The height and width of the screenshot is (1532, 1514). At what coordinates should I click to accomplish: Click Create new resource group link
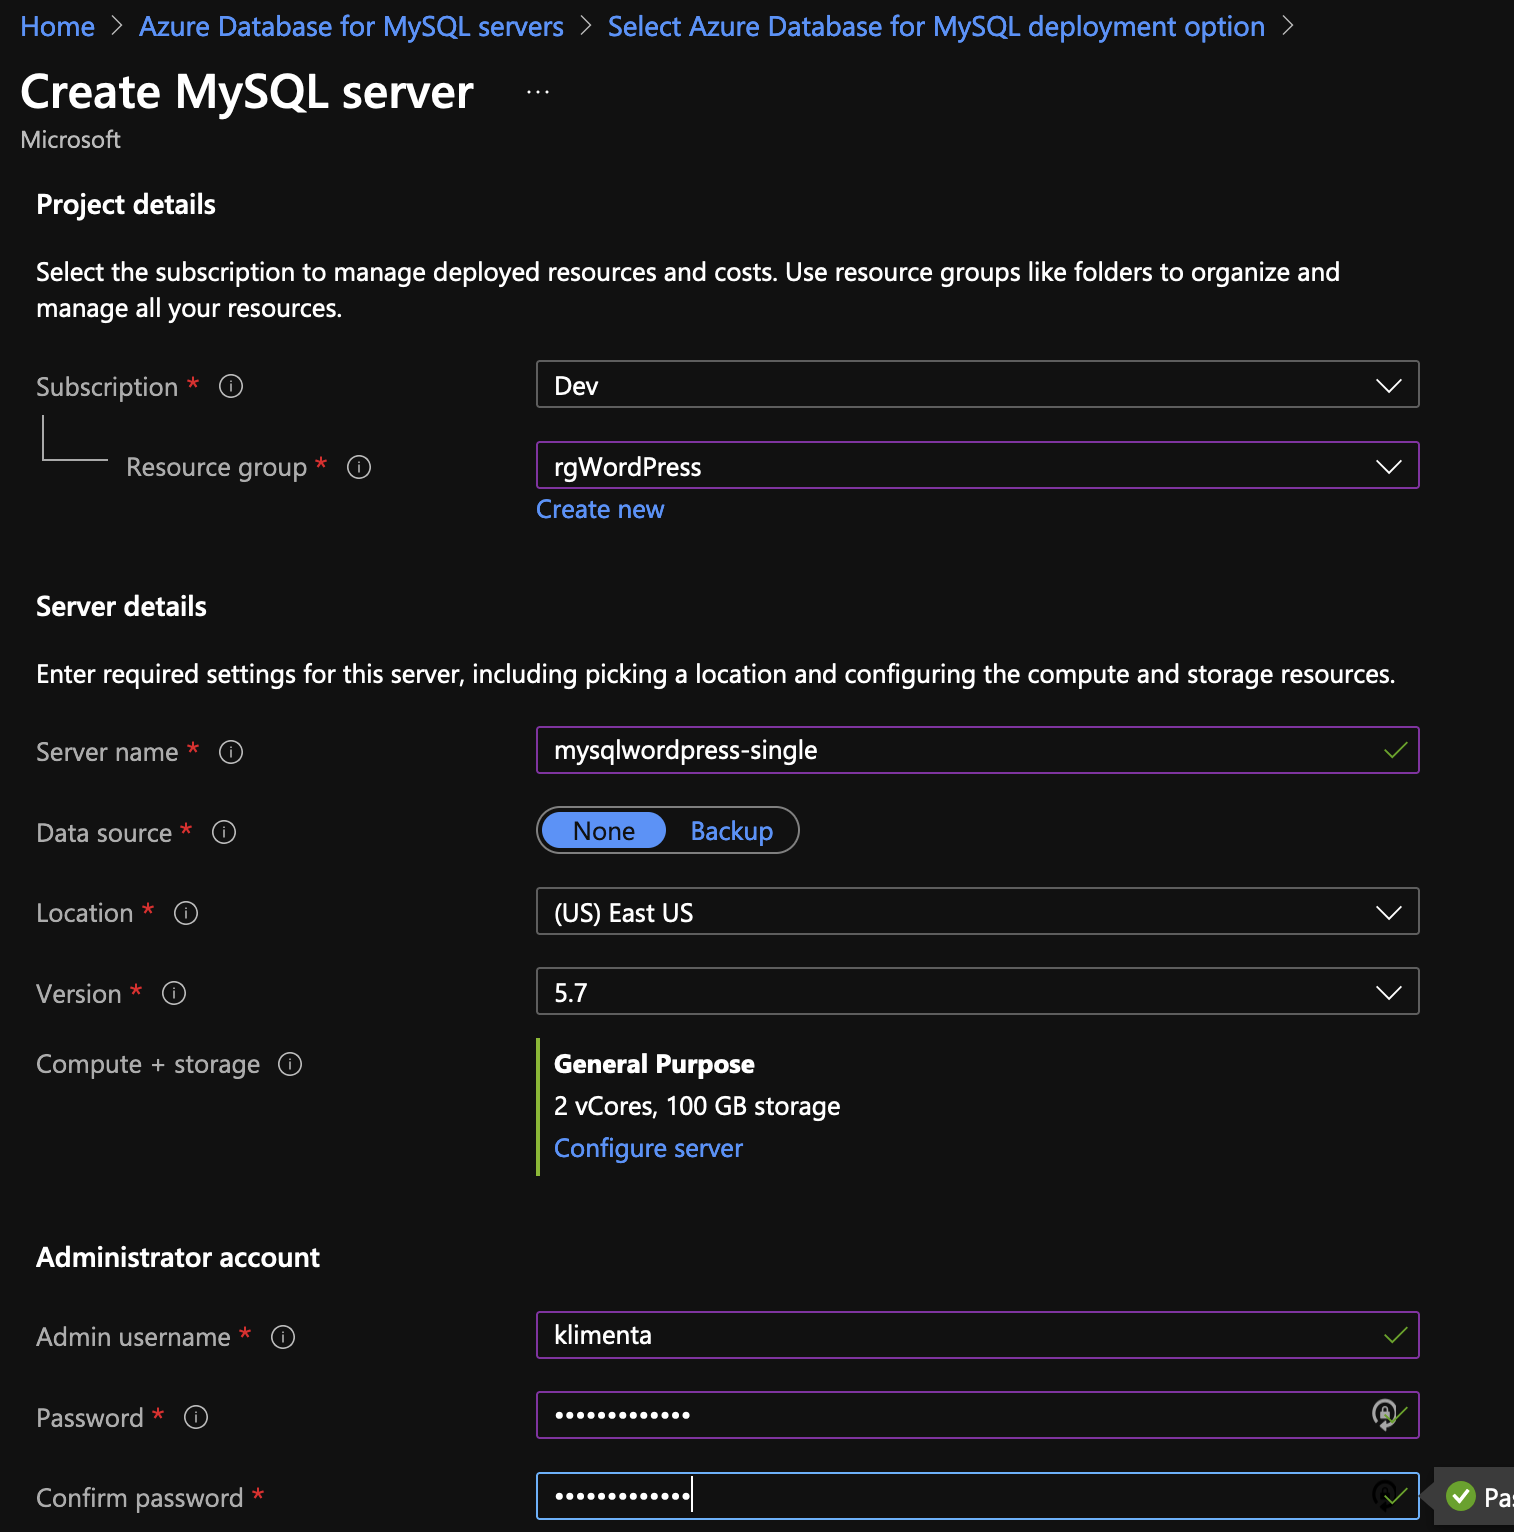click(x=600, y=509)
